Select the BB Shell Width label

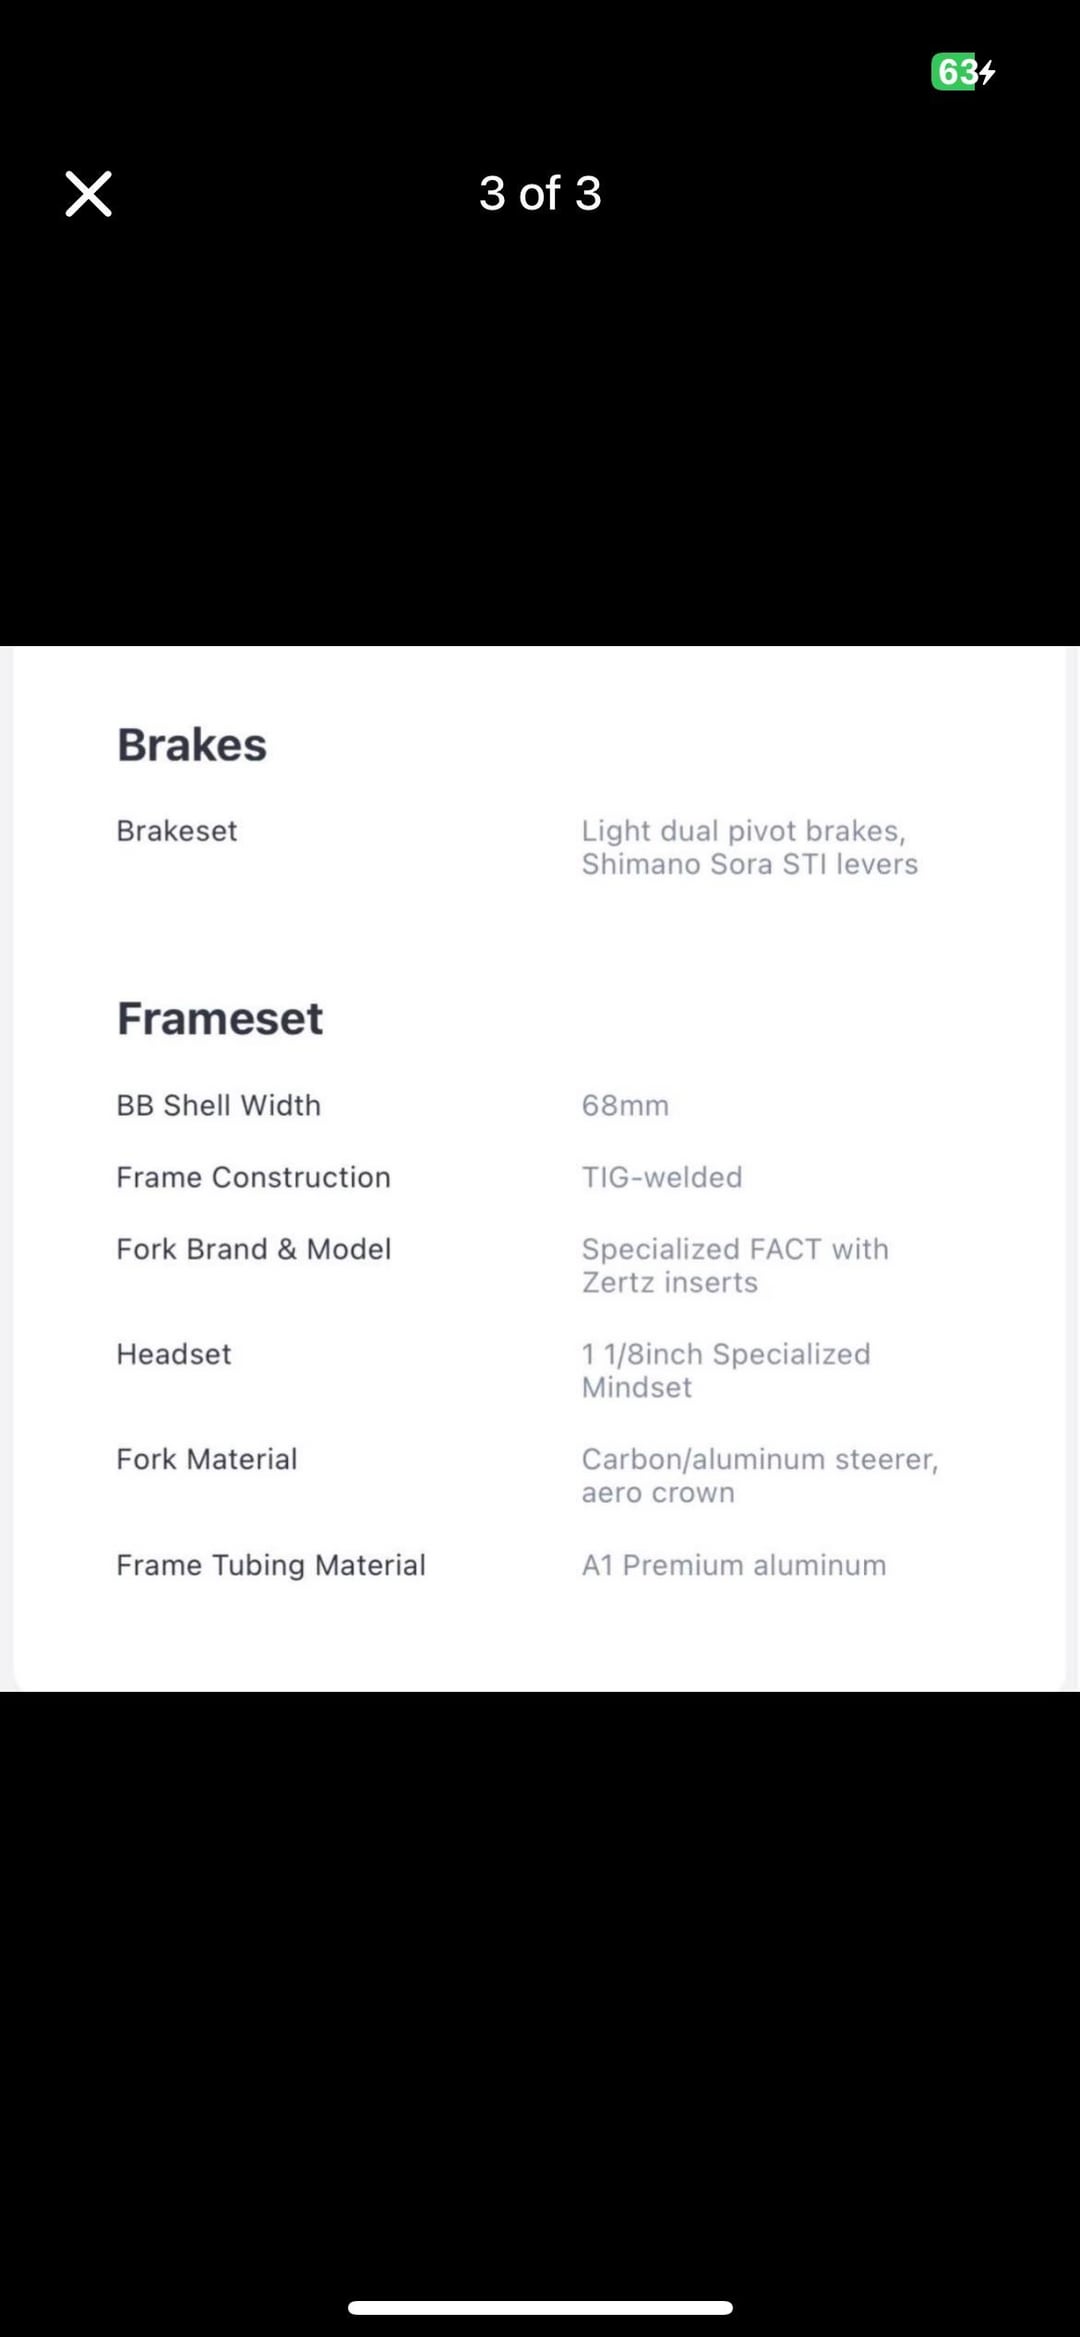pos(218,1105)
